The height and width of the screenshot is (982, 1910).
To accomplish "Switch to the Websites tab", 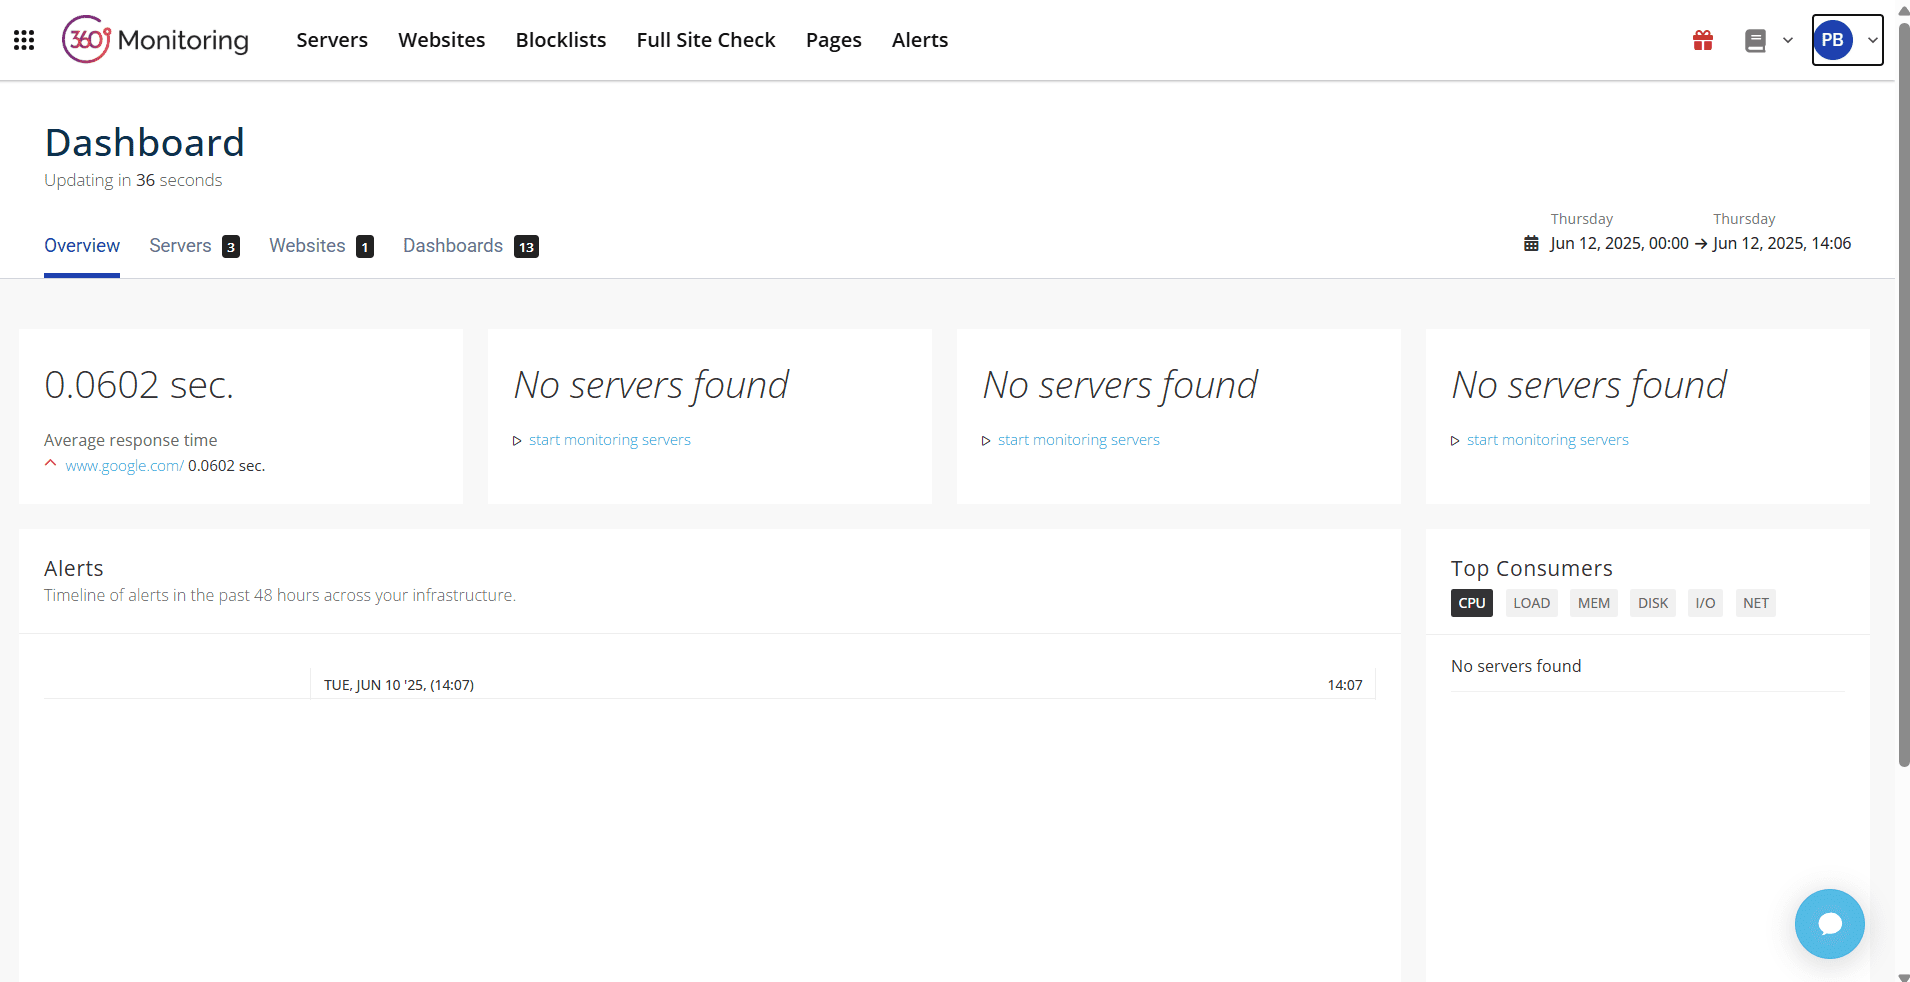I will point(307,246).
